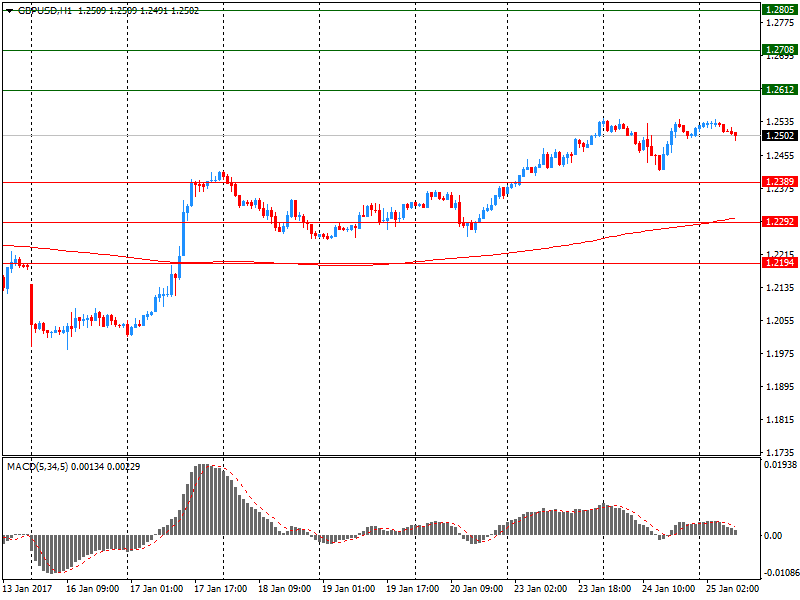
Task: Click the 1.1735 price scale value
Action: 780,453
